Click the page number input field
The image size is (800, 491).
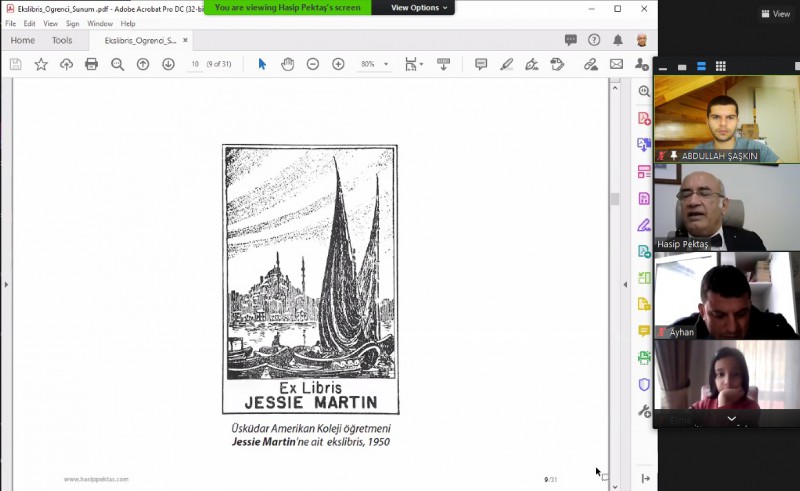pyautogui.click(x=196, y=64)
